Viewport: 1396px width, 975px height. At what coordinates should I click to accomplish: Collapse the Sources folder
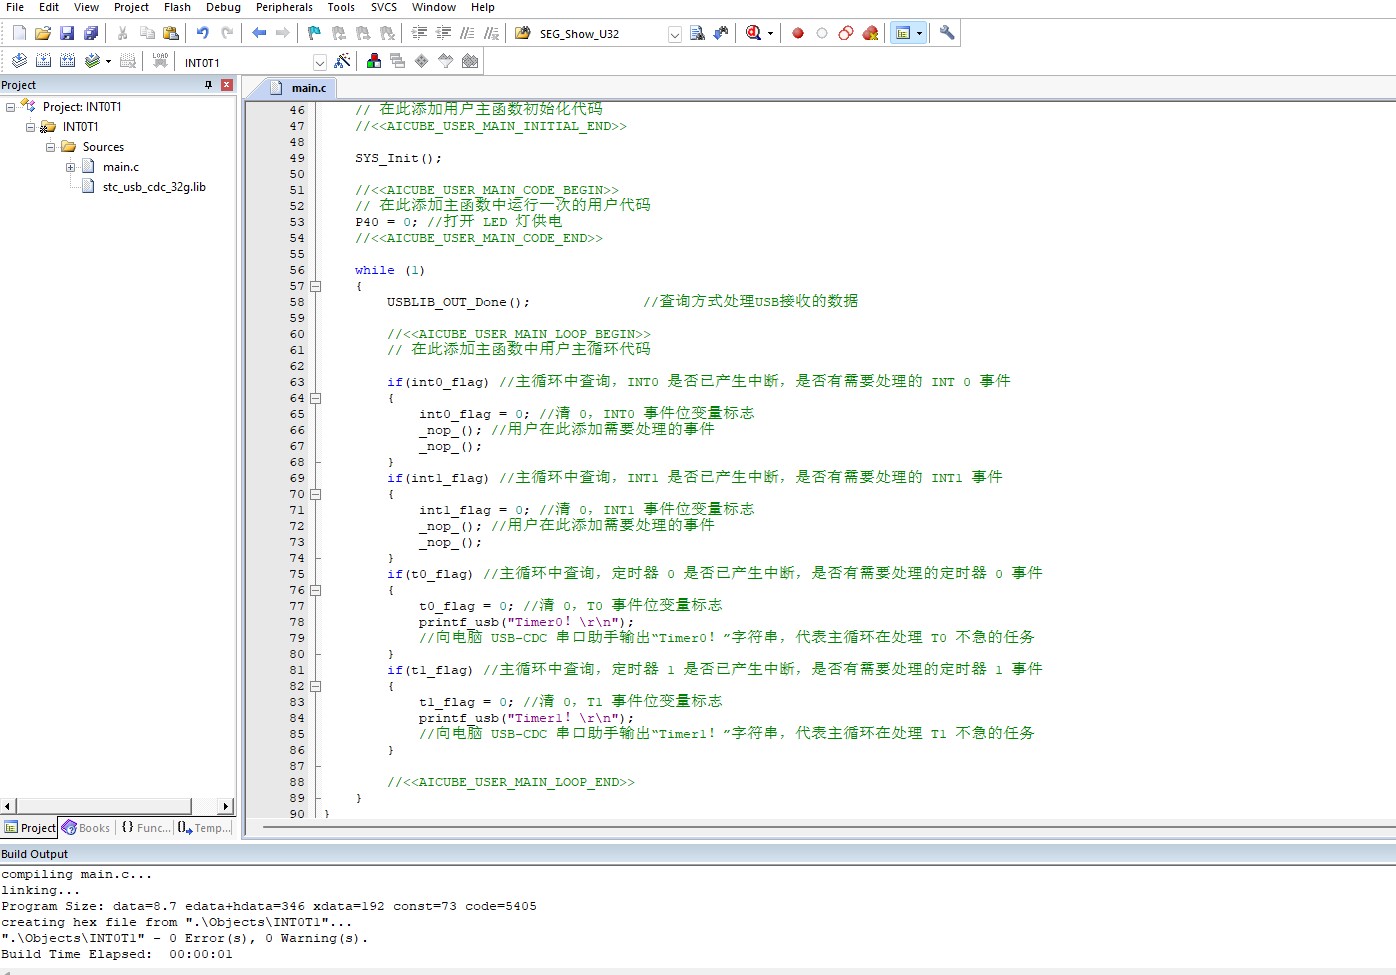(x=50, y=147)
